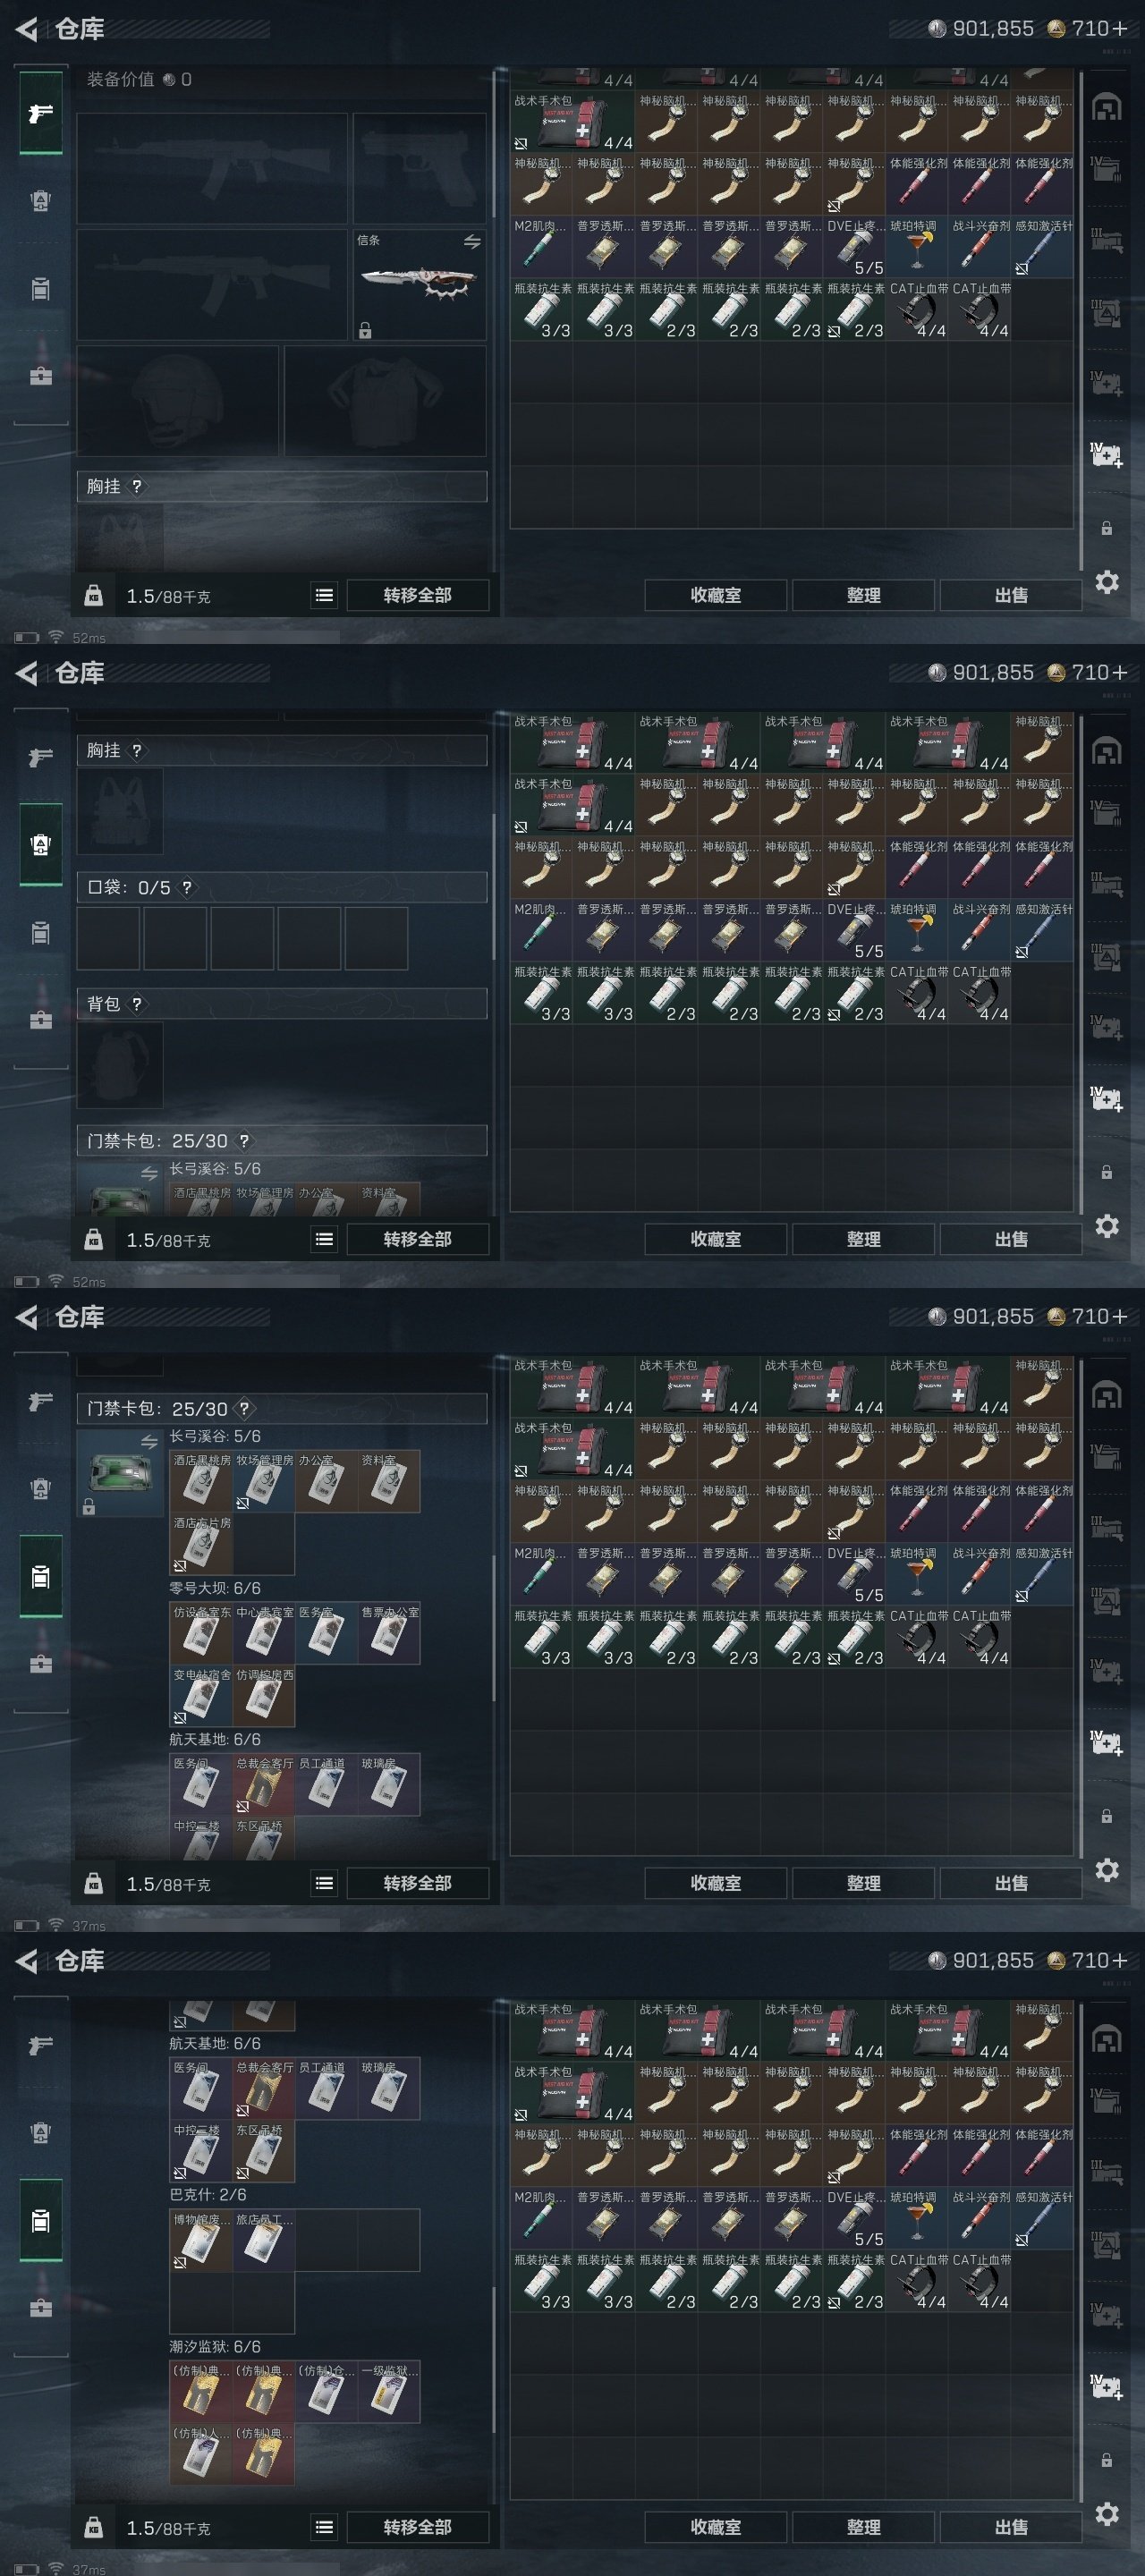Click the 潮汐监狱: 6/6 section header
This screenshot has width=1145, height=2576.
[215, 2346]
